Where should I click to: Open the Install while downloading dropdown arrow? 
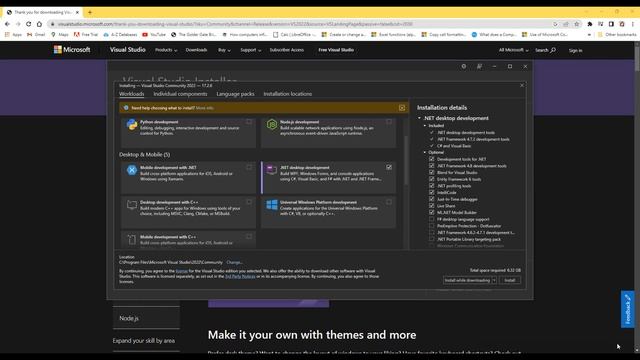(x=494, y=280)
